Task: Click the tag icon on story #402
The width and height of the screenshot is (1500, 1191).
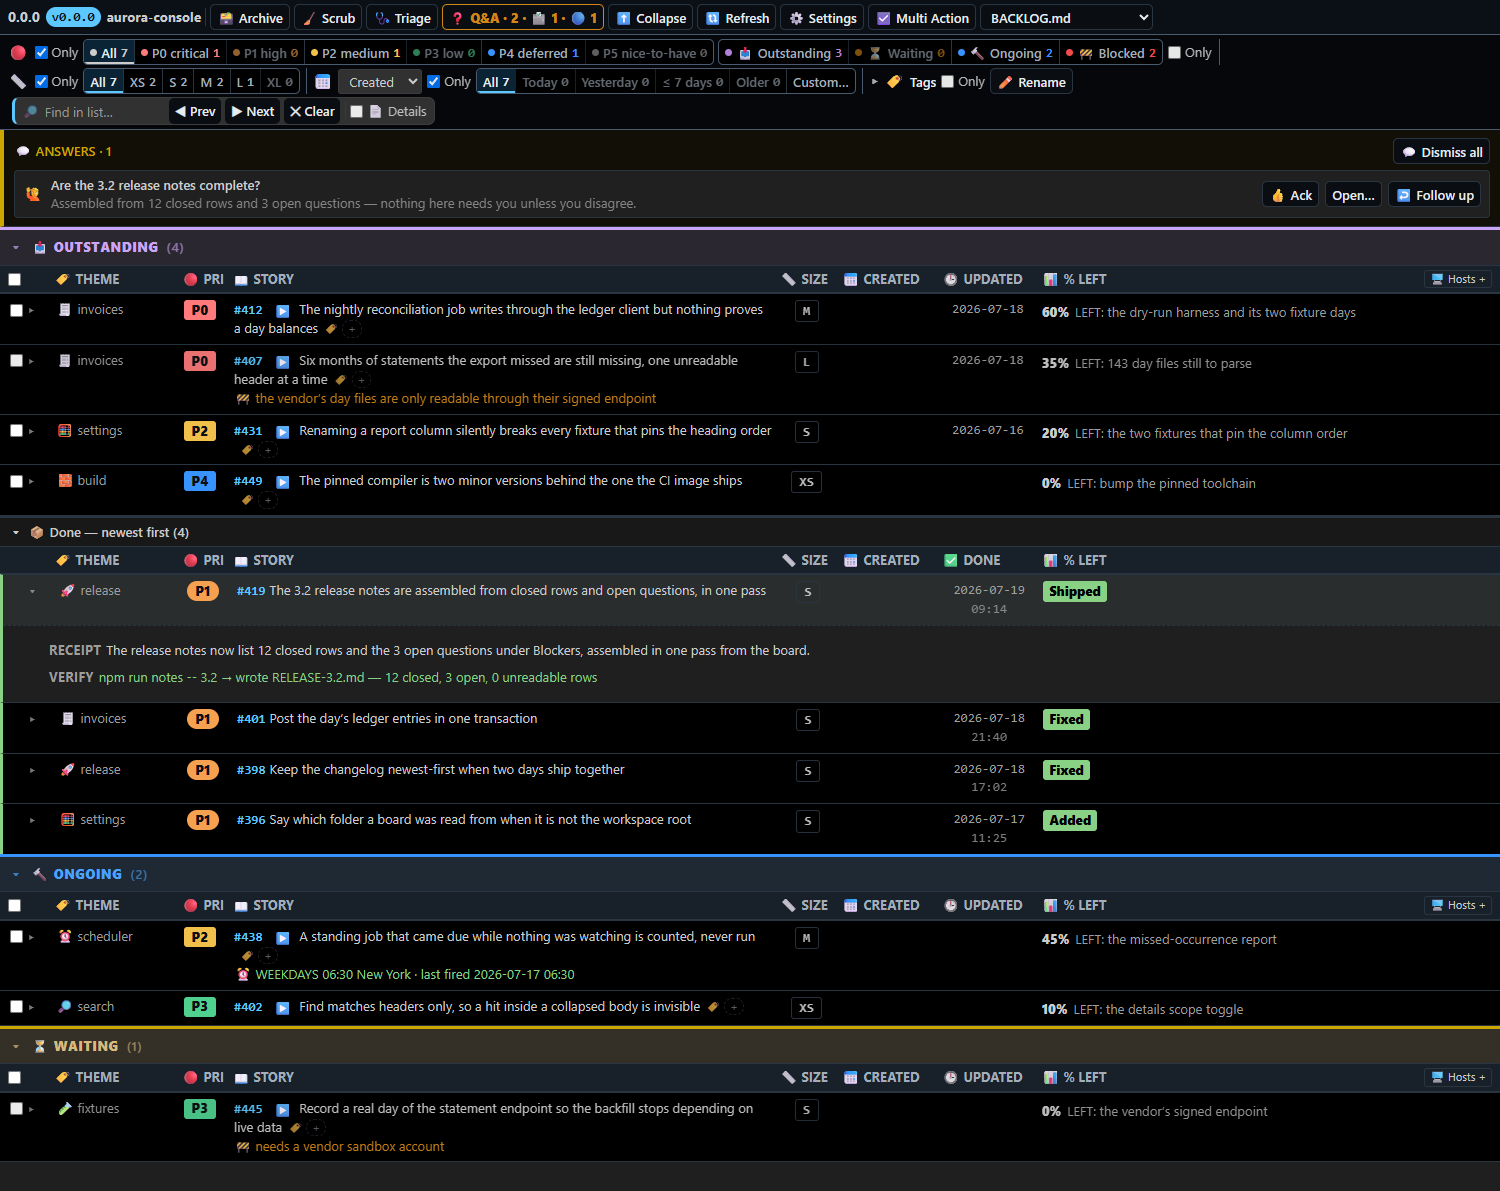Action: [x=713, y=1007]
